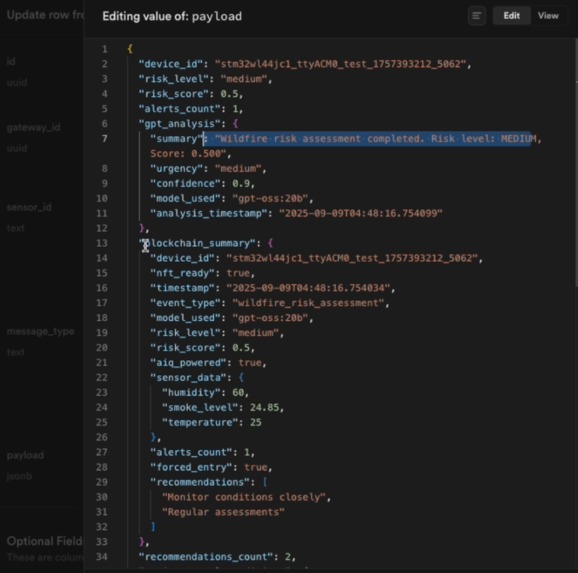Click the smoke_level value 24.85
The height and width of the screenshot is (573, 578).
tap(264, 407)
